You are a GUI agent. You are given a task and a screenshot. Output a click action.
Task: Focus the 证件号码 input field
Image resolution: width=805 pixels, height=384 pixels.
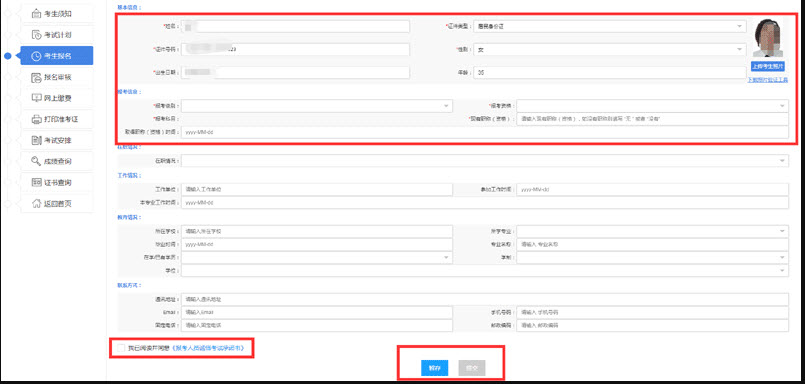click(x=295, y=49)
